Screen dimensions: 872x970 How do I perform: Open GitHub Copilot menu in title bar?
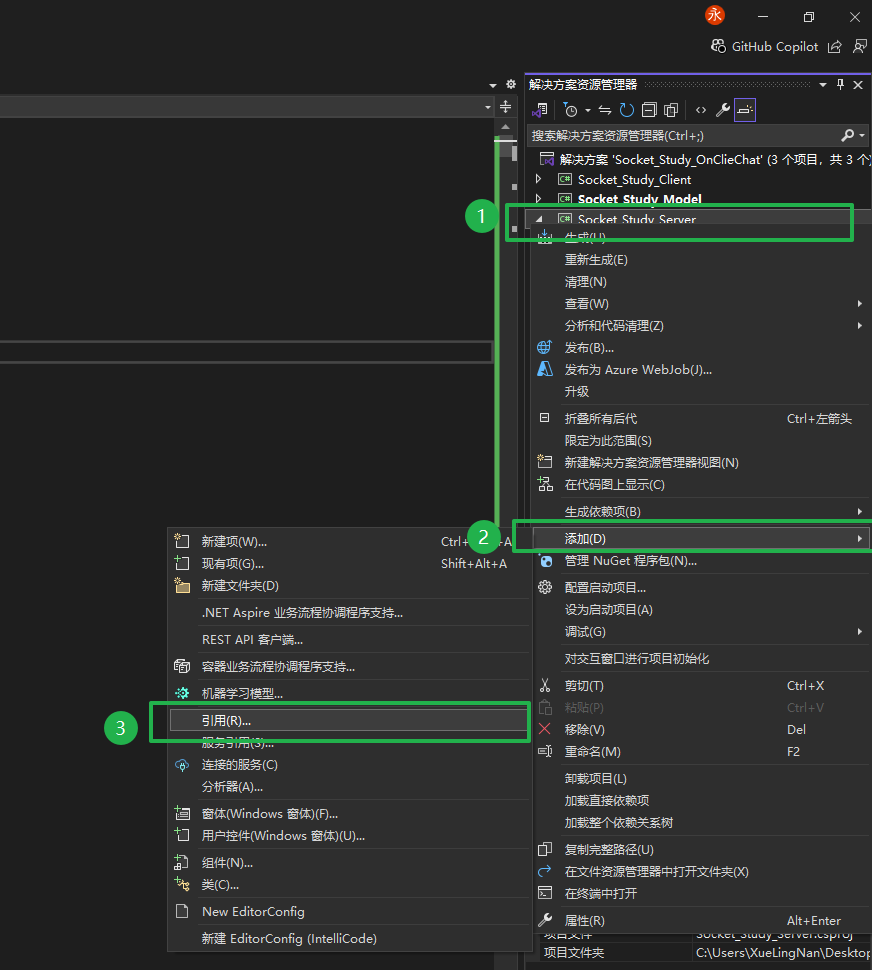(764, 46)
